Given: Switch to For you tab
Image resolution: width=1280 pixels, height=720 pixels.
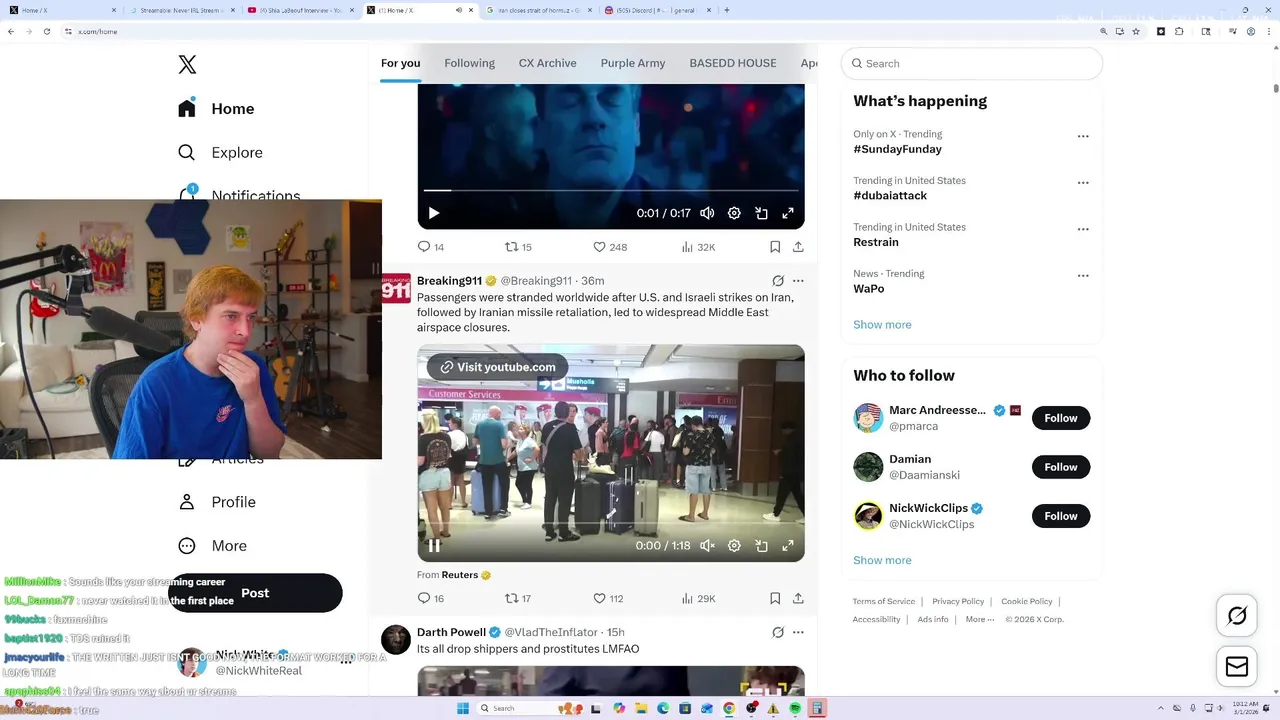Looking at the screenshot, I should tap(400, 63).
